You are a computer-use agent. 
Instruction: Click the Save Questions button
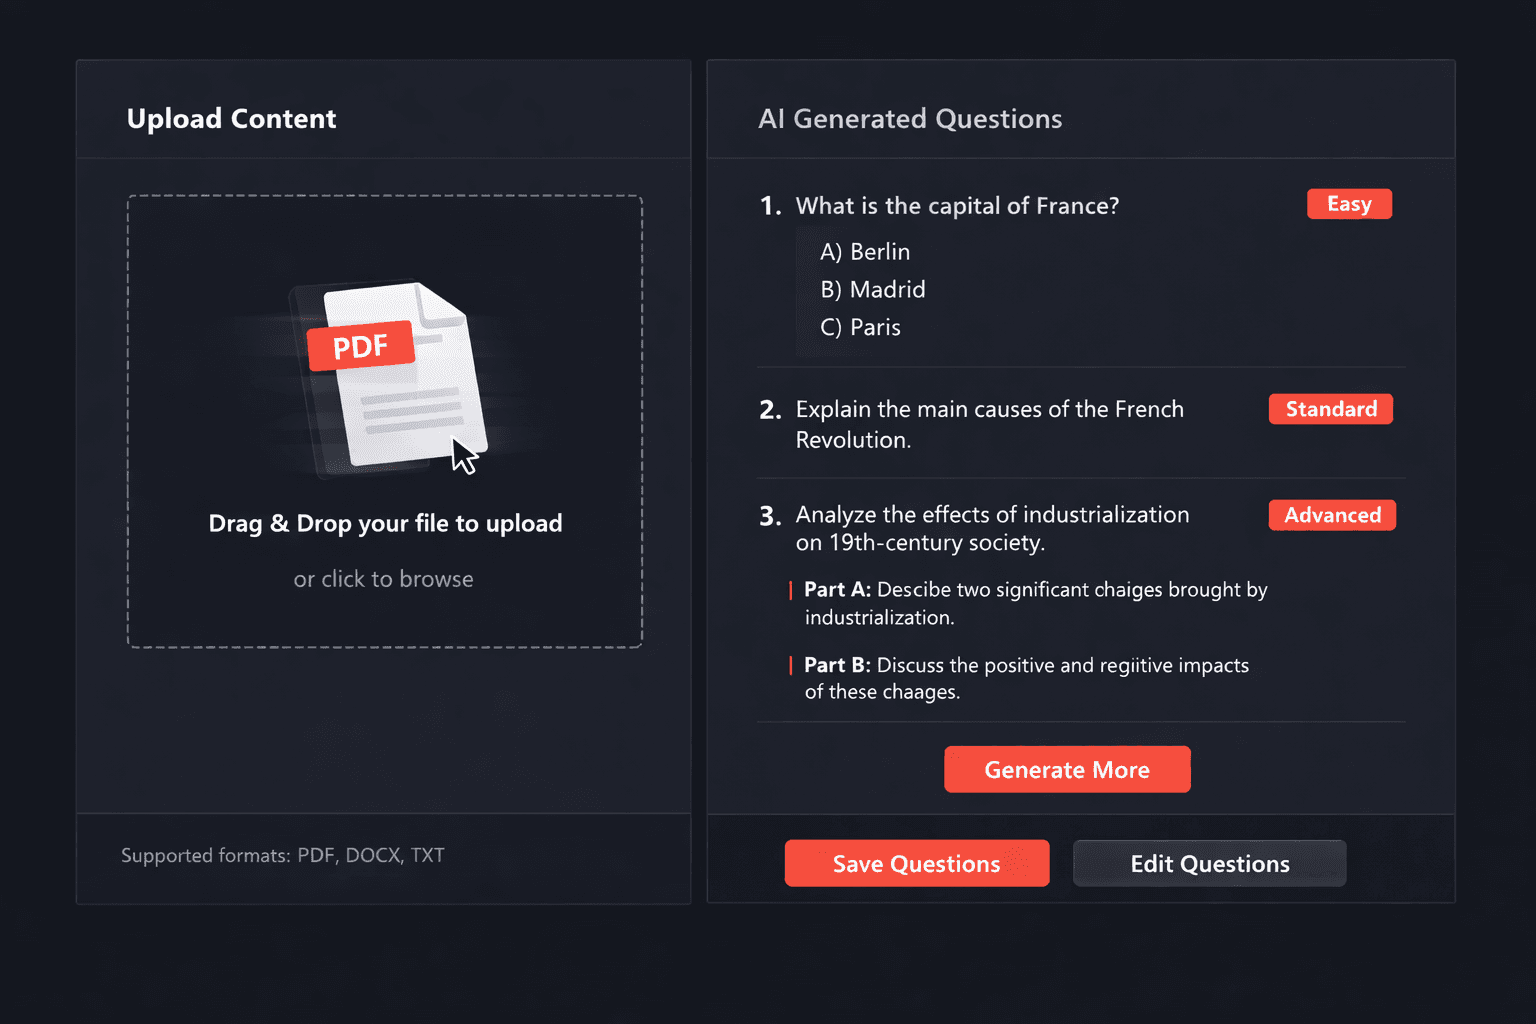[x=916, y=863]
